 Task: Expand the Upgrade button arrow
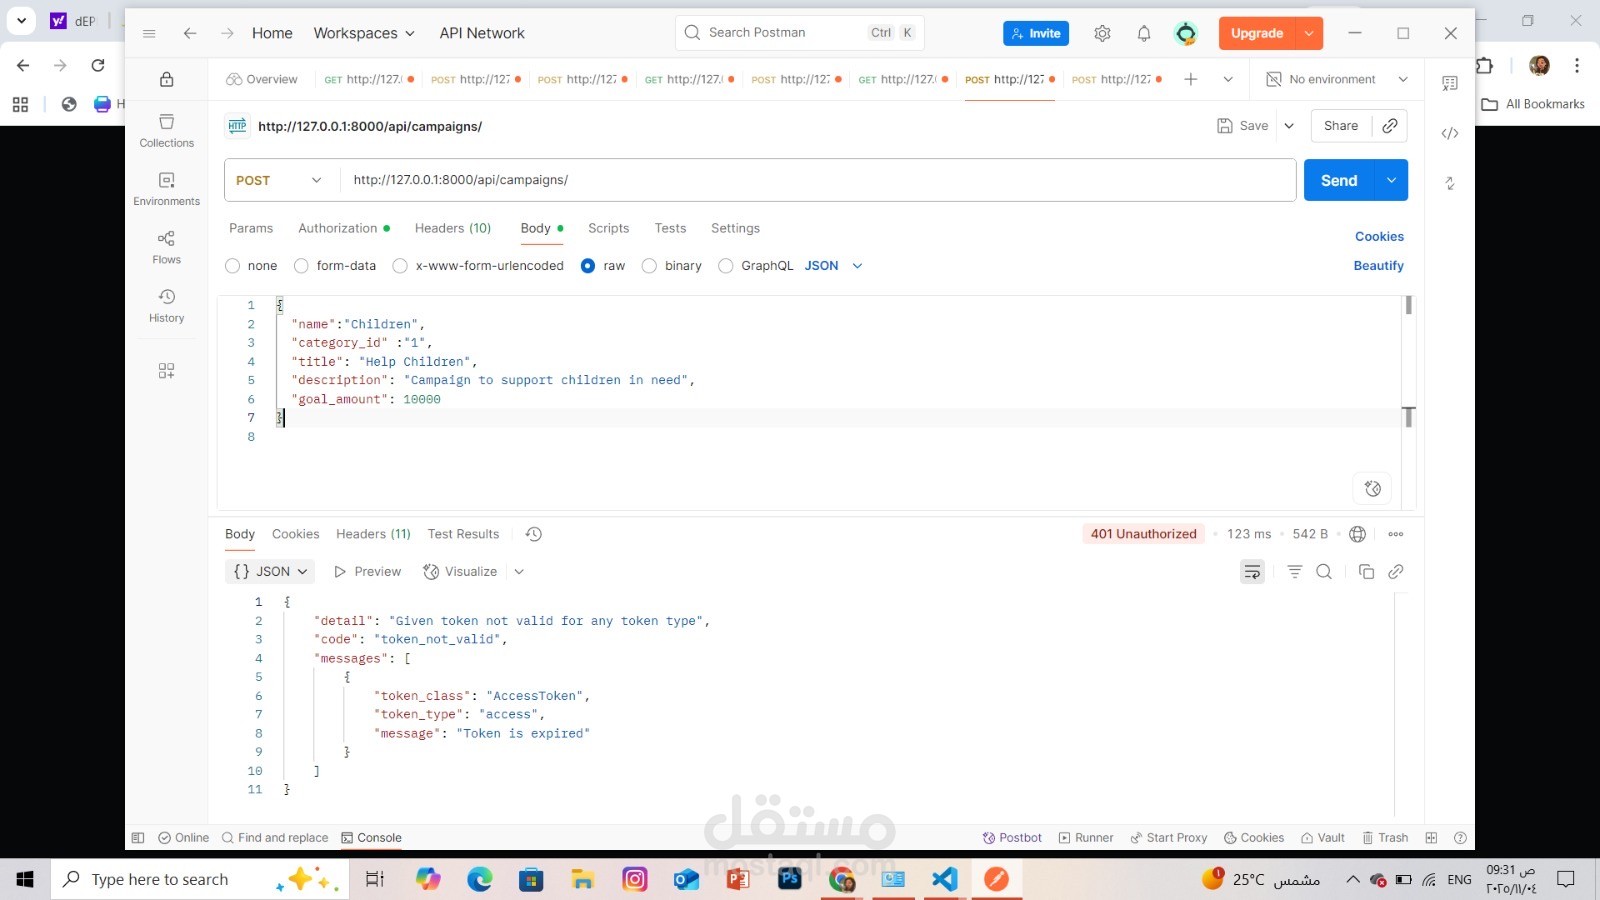coord(1309,33)
